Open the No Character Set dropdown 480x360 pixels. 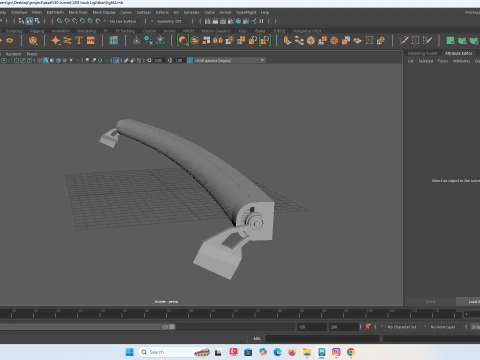402,327
